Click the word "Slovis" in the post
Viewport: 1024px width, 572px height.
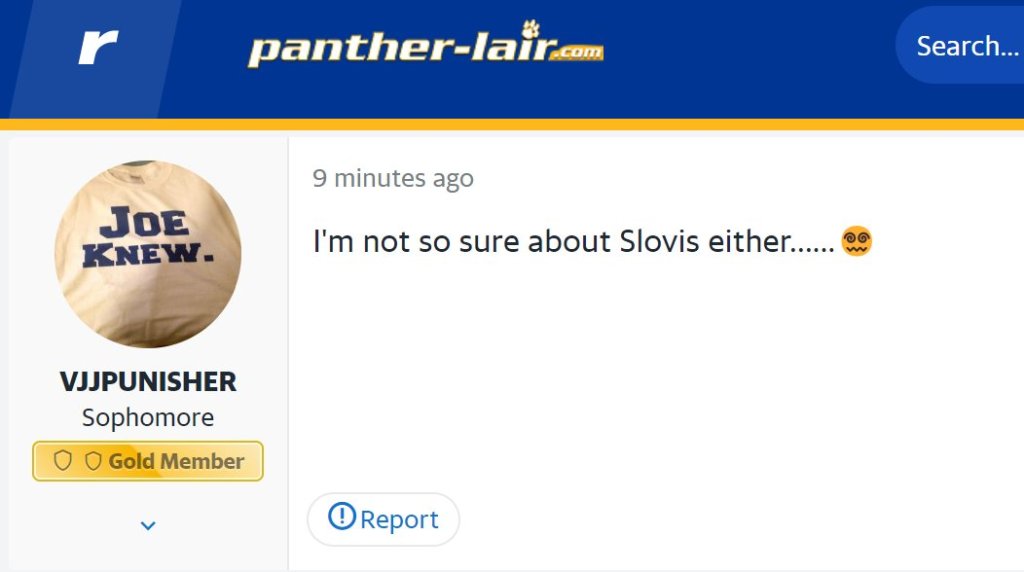click(x=659, y=241)
